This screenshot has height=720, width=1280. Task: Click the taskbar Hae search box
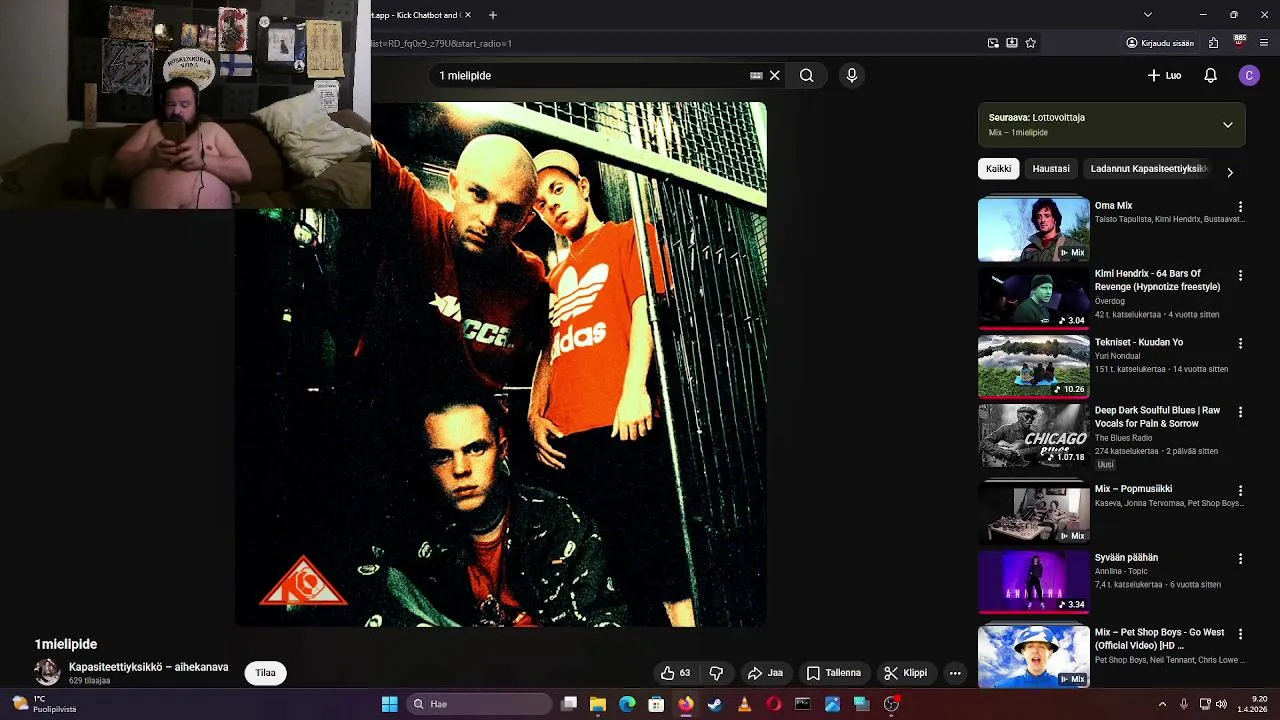point(479,704)
